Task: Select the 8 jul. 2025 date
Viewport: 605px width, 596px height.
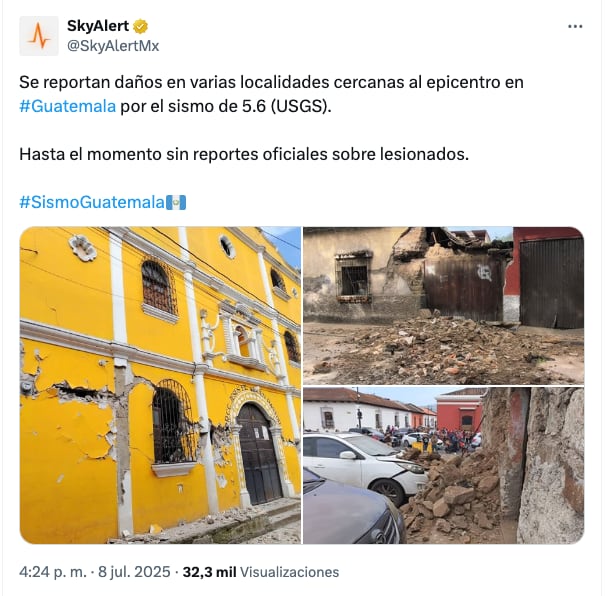Action: tap(134, 572)
